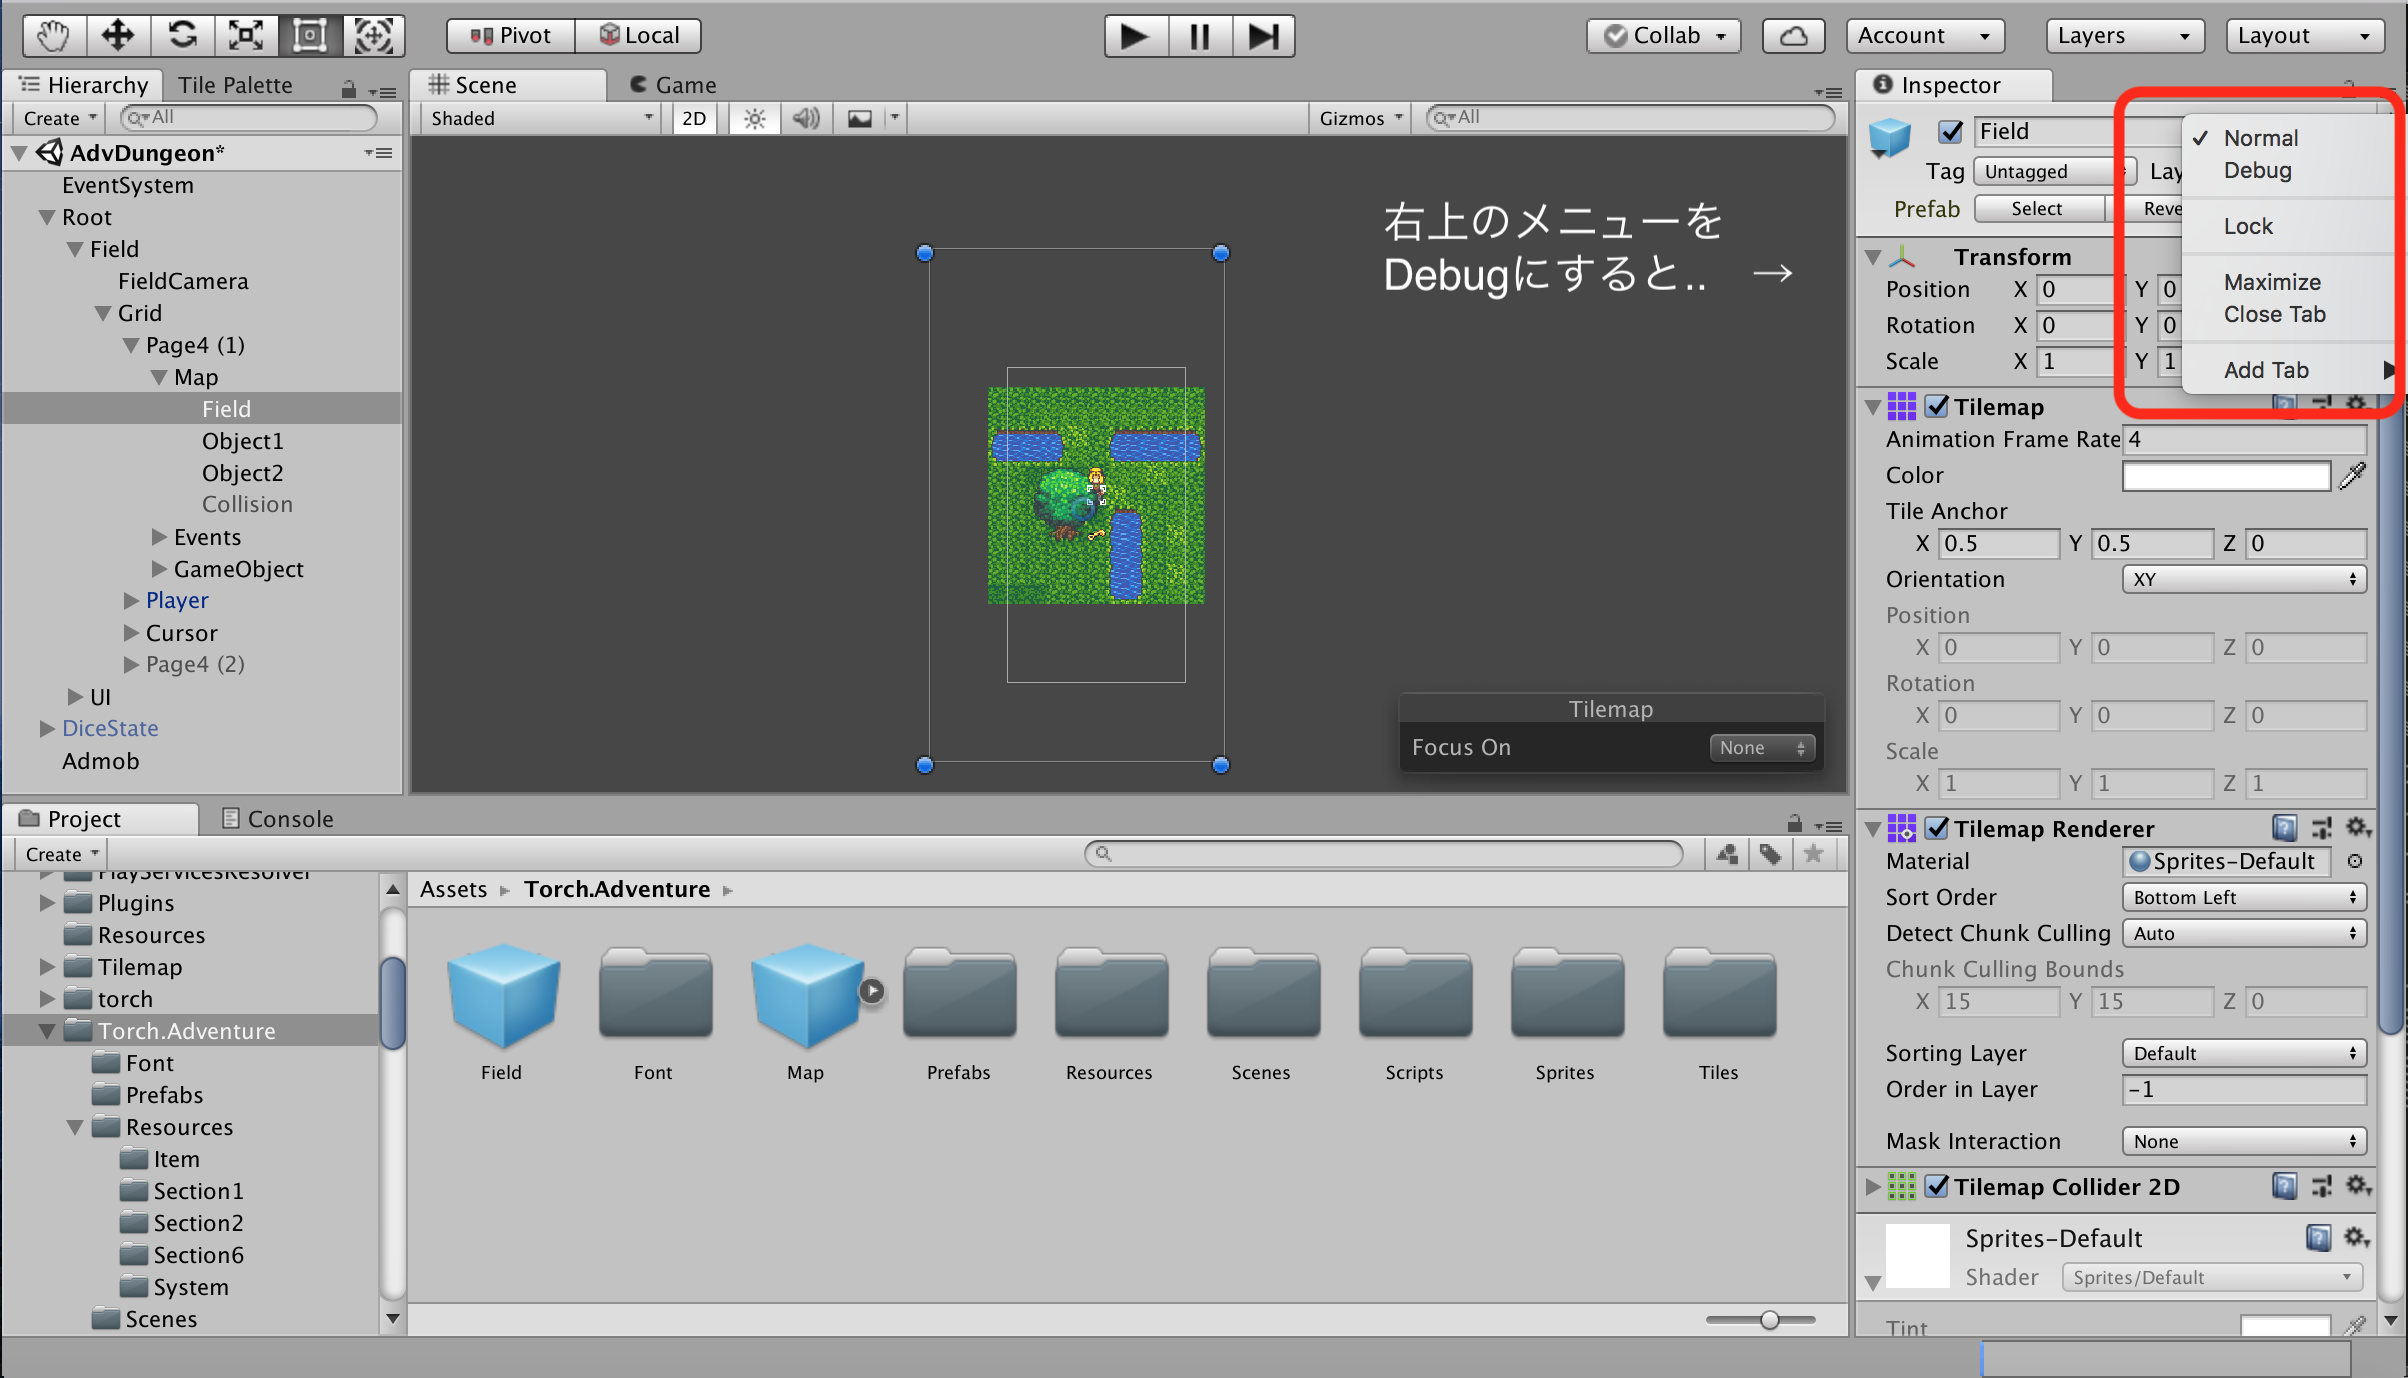Click search by label icon in Project

coord(1770,854)
